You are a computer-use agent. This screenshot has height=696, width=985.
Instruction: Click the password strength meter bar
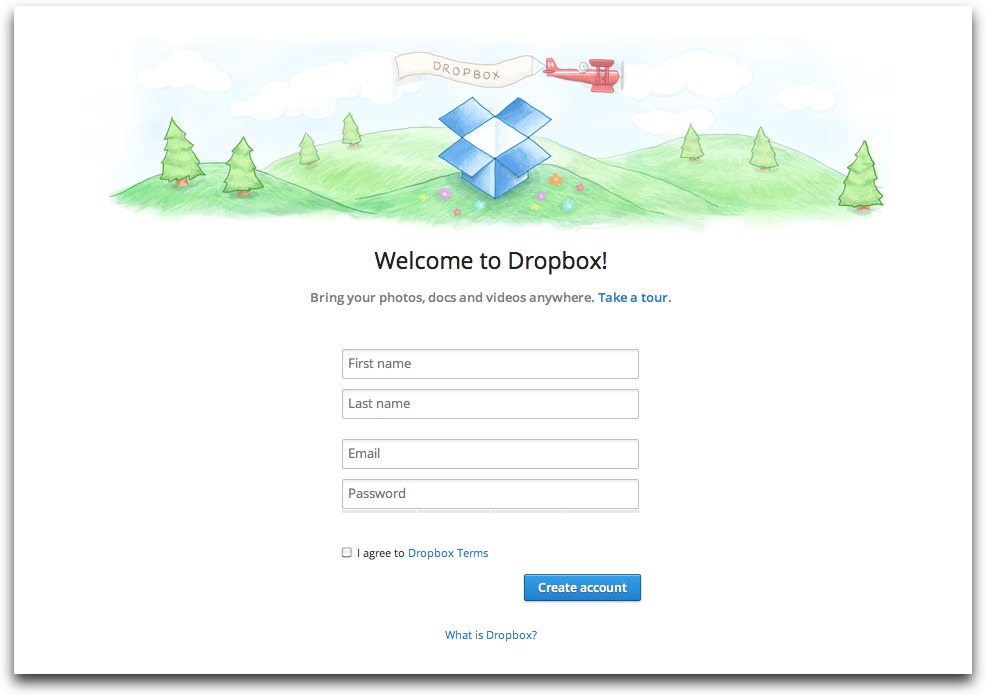pyautogui.click(x=490, y=512)
